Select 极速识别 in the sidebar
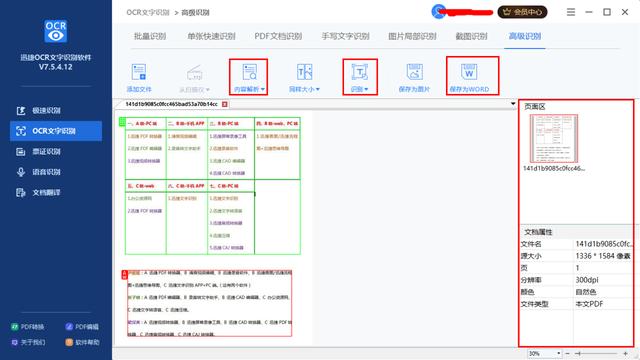The image size is (640, 360). tap(56, 110)
